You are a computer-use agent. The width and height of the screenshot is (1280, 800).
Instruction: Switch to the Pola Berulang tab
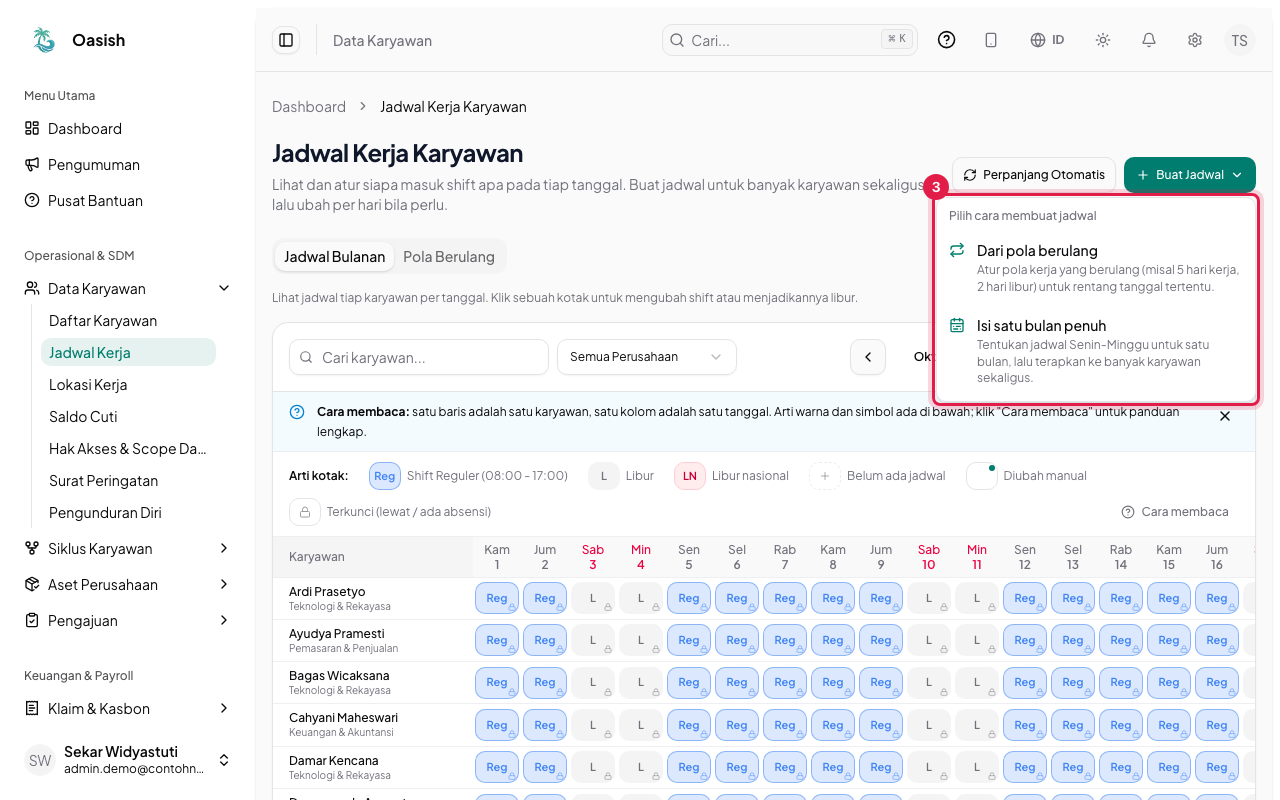tap(449, 257)
